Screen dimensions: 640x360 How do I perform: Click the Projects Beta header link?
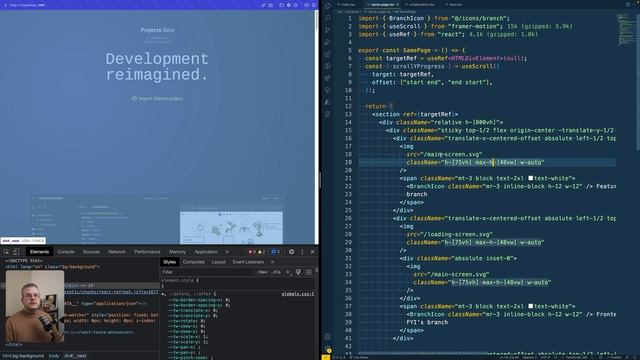[157, 30]
